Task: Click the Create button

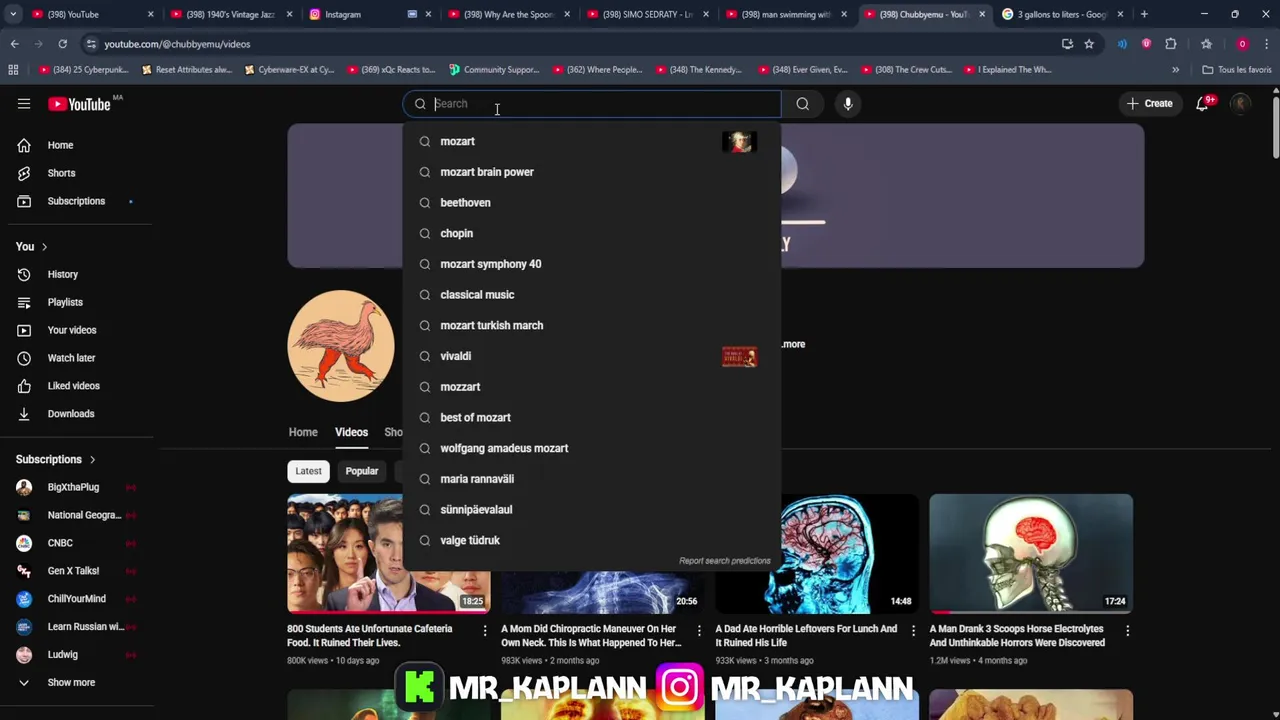Action: pos(1150,104)
